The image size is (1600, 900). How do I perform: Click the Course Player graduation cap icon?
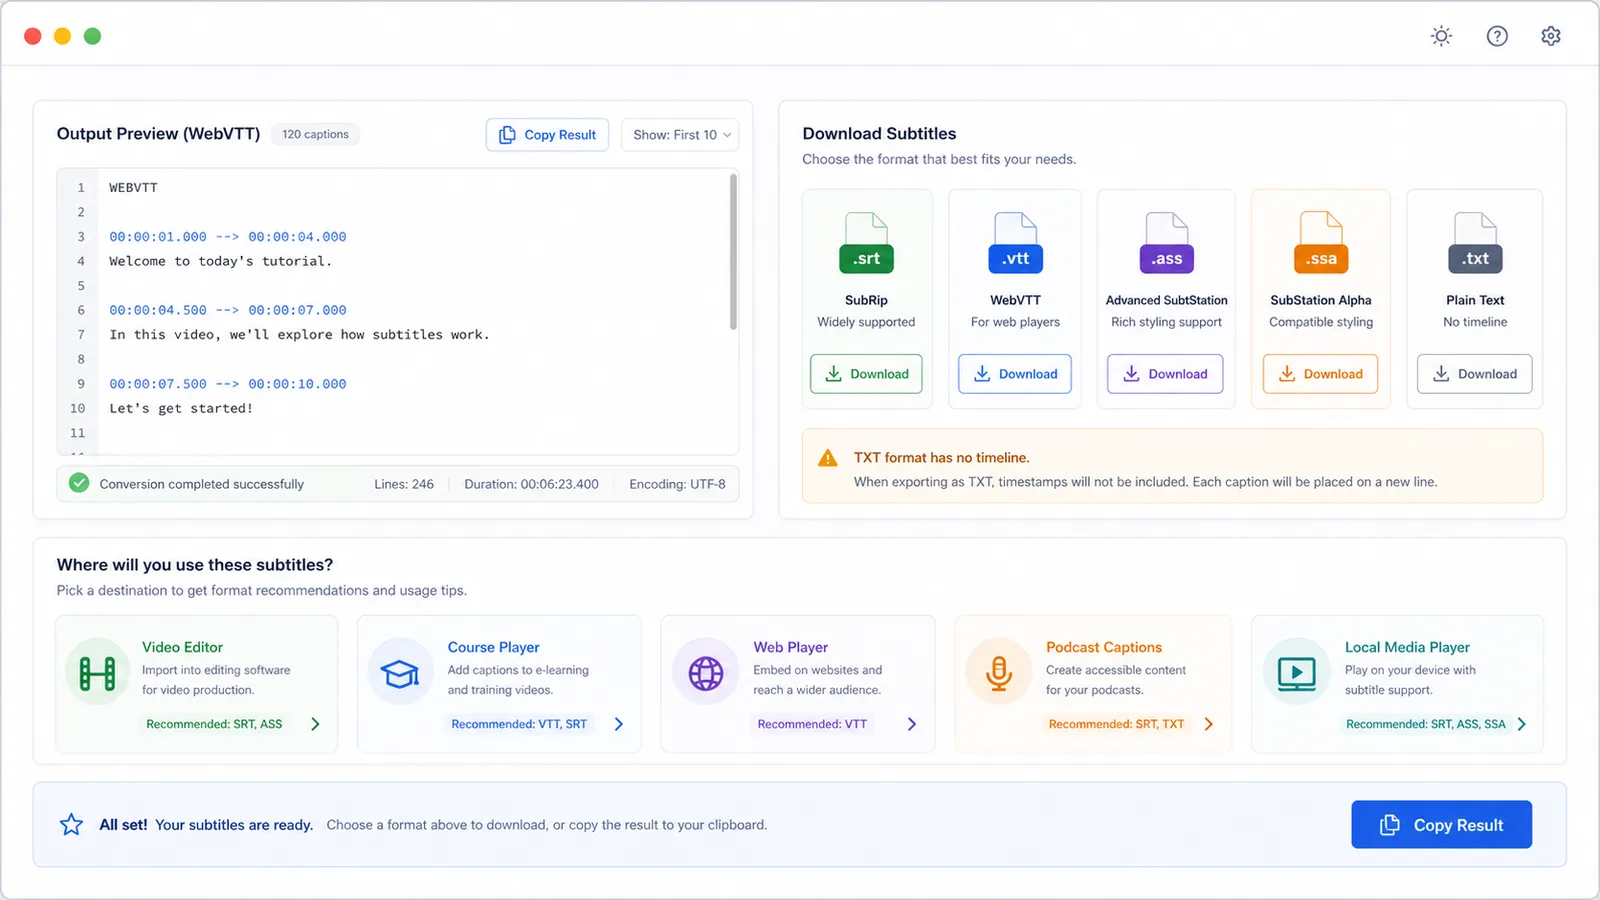pyautogui.click(x=400, y=673)
